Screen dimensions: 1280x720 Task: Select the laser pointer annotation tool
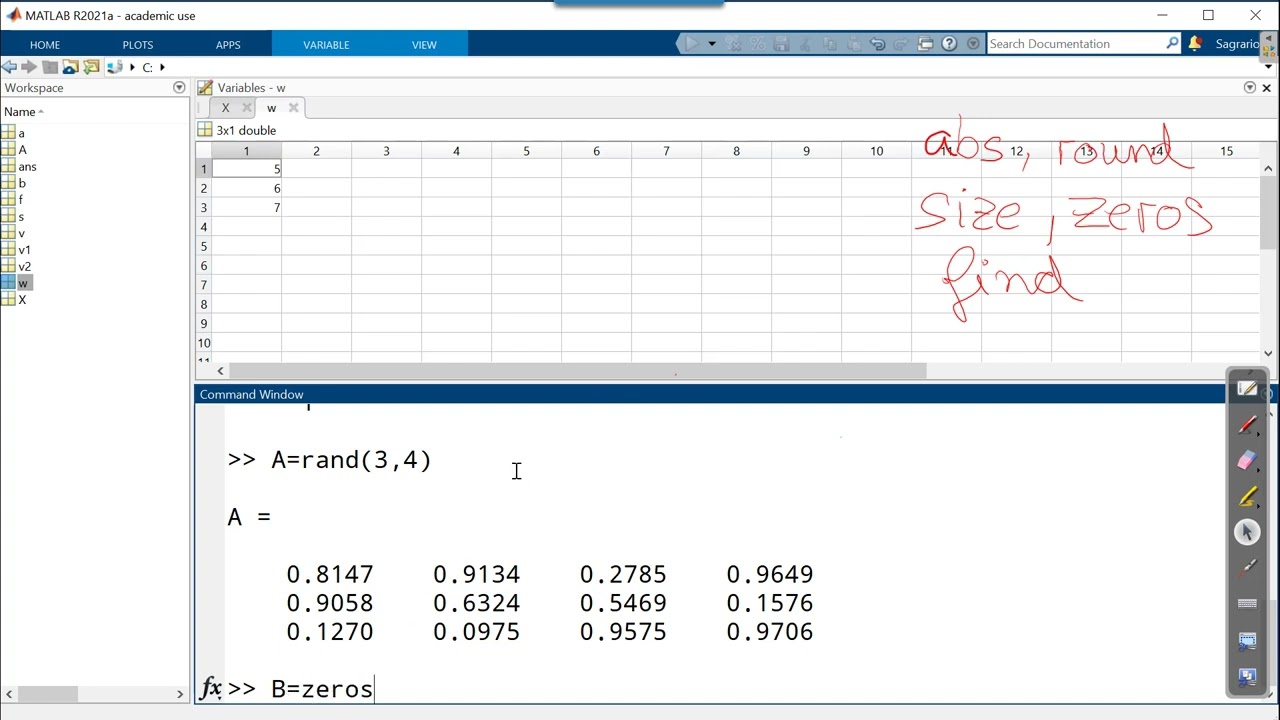click(1247, 568)
